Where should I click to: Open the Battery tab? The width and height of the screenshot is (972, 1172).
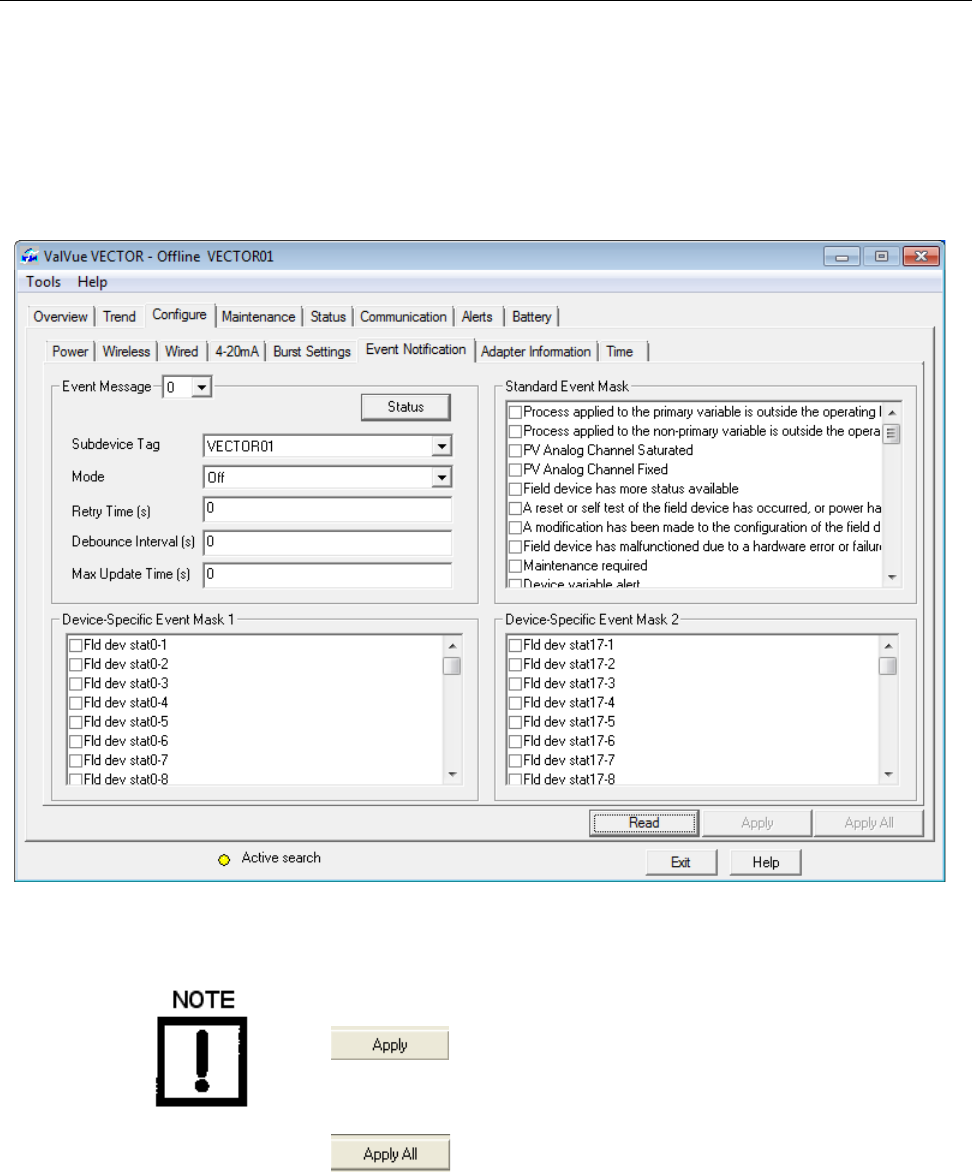tap(532, 317)
